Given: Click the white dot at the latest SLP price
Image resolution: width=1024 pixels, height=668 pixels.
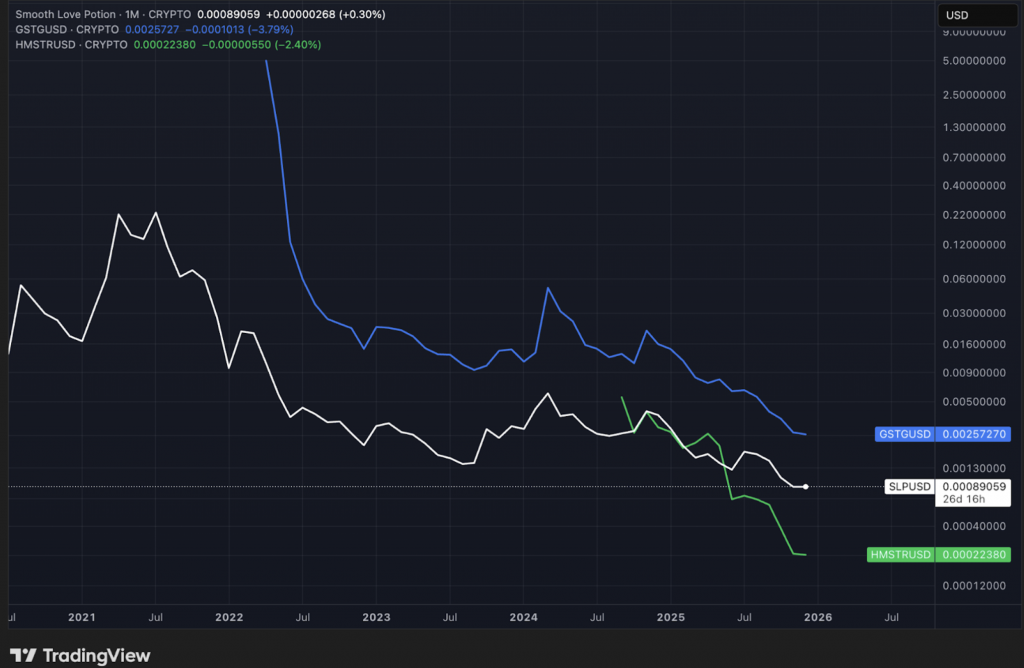Looking at the screenshot, I should (806, 487).
